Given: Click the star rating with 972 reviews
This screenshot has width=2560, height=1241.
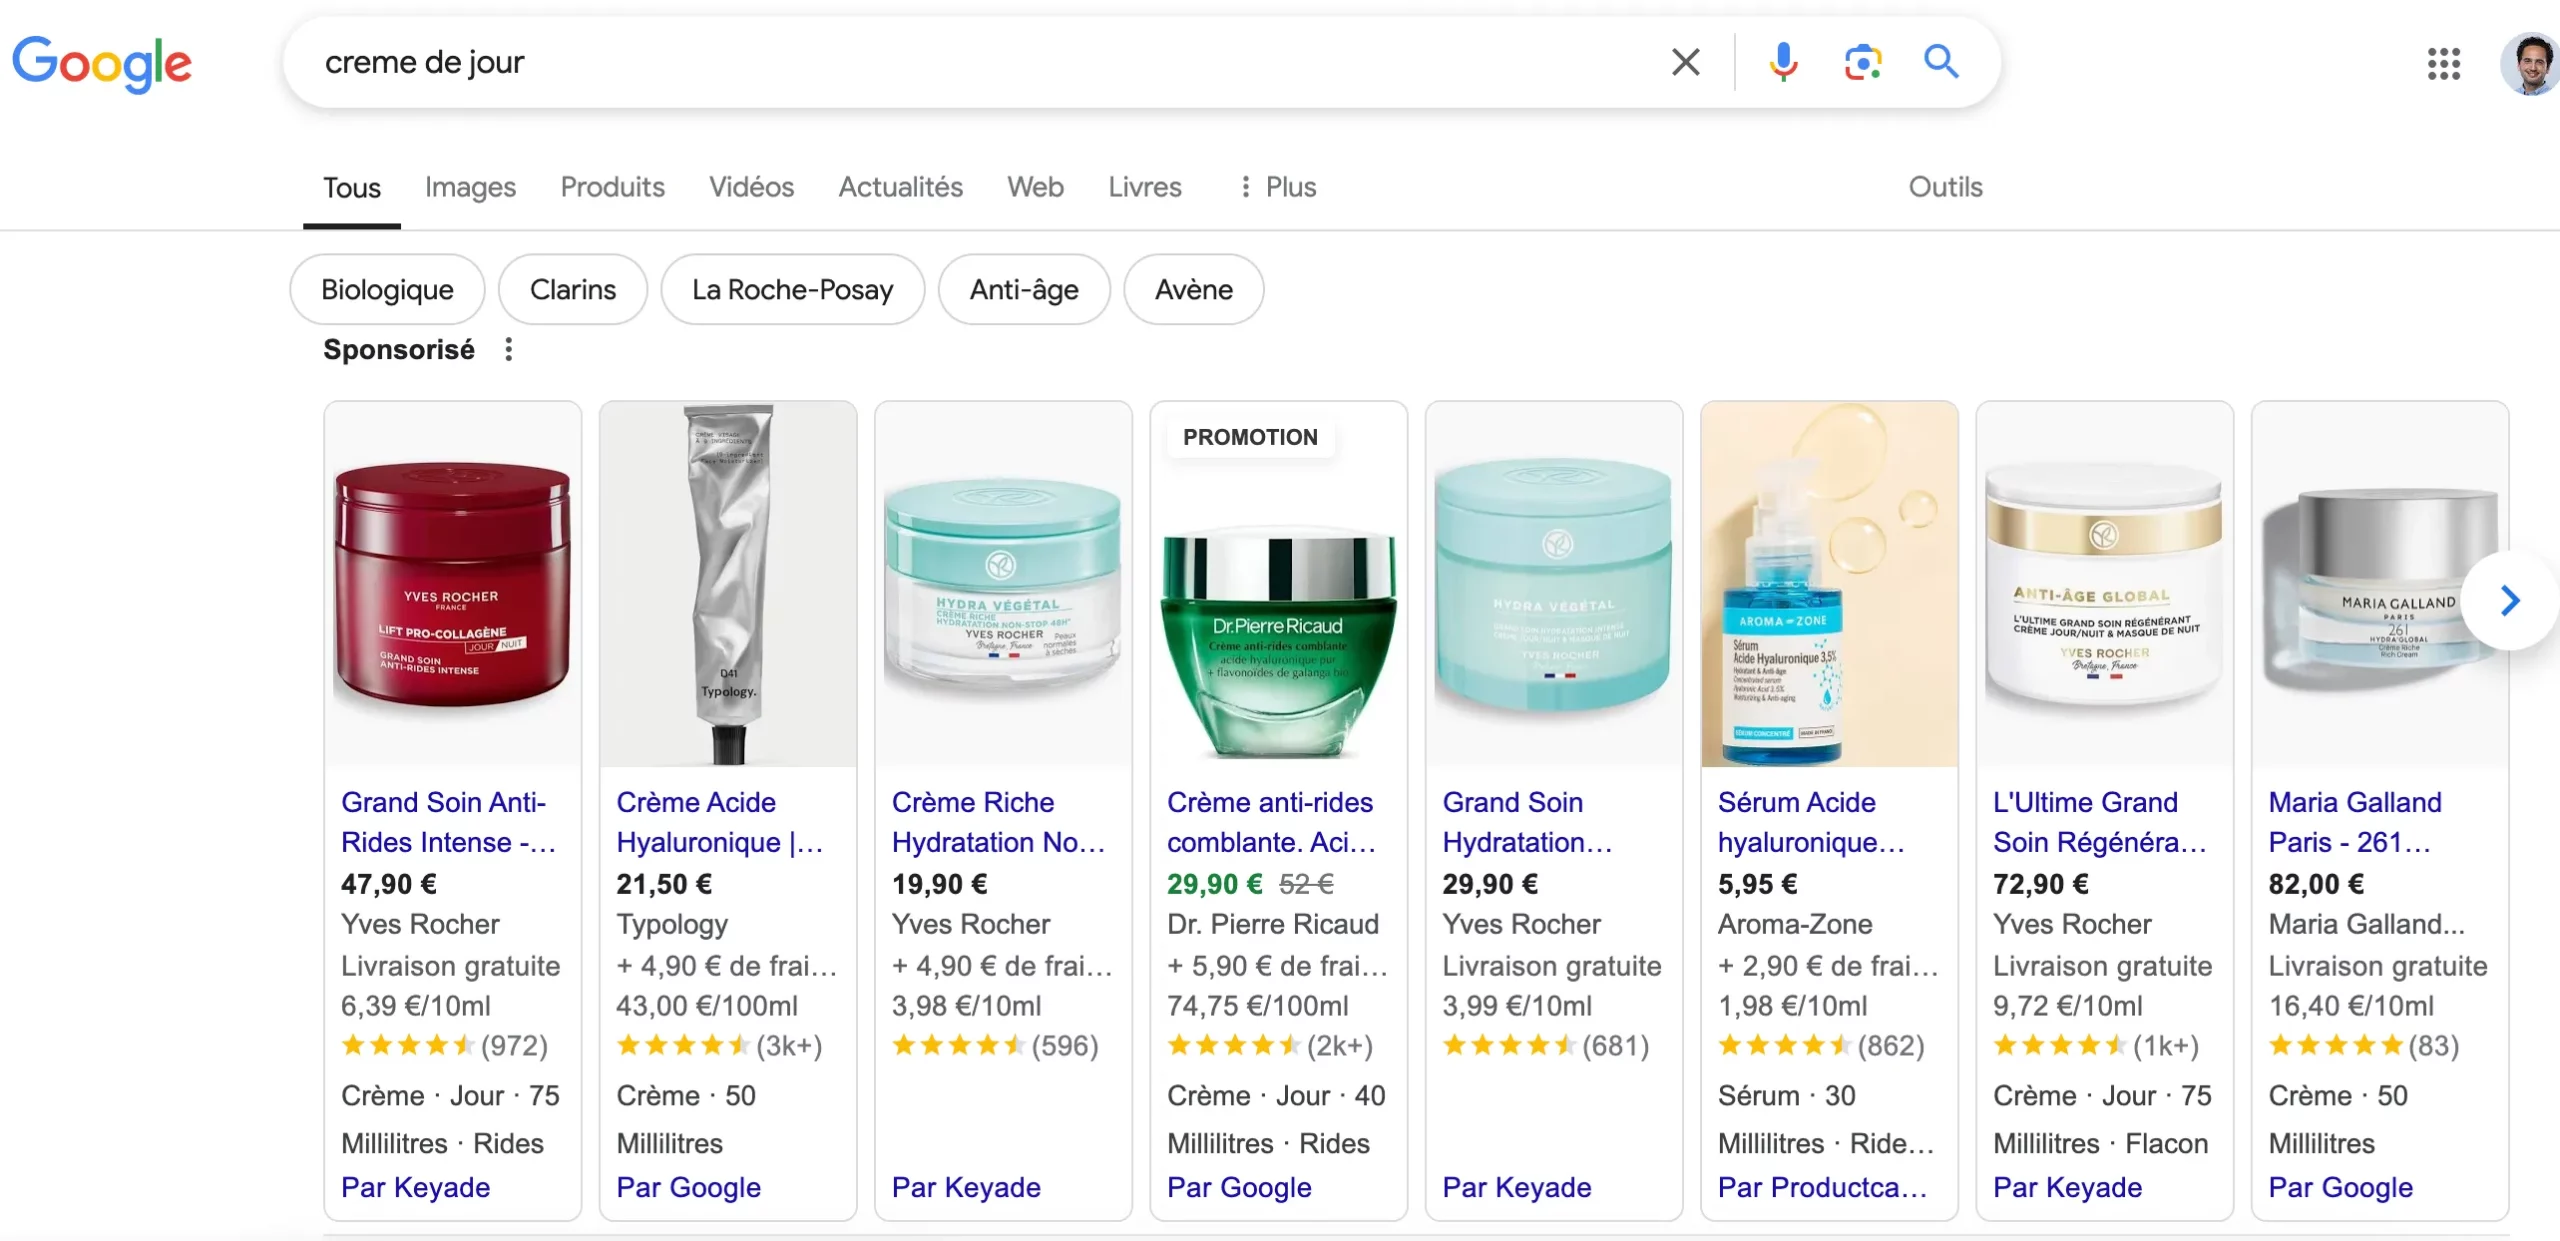Looking at the screenshot, I should point(444,1046).
